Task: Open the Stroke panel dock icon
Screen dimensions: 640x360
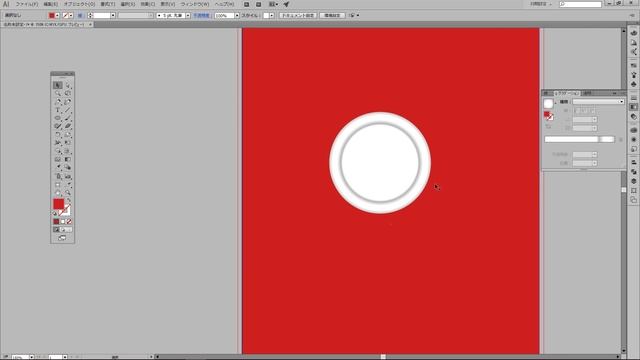Action: click(x=633, y=98)
